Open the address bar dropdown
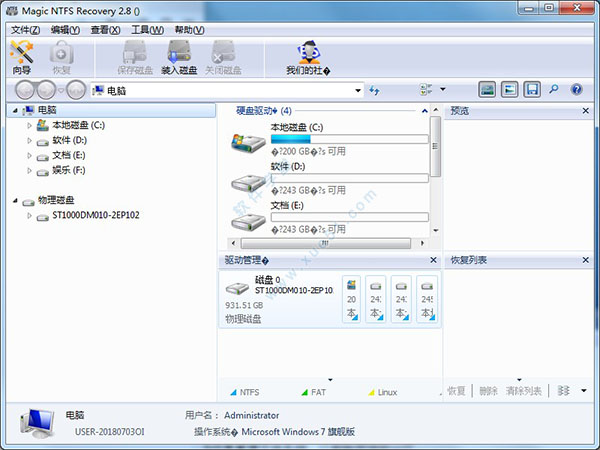Image resolution: width=600 pixels, height=450 pixels. tap(358, 91)
